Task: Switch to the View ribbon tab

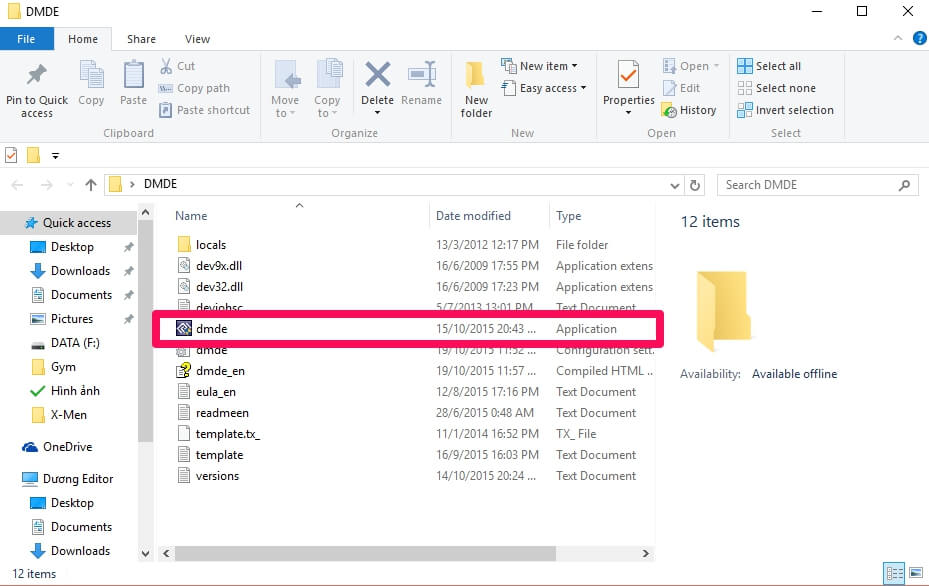Action: pos(197,39)
